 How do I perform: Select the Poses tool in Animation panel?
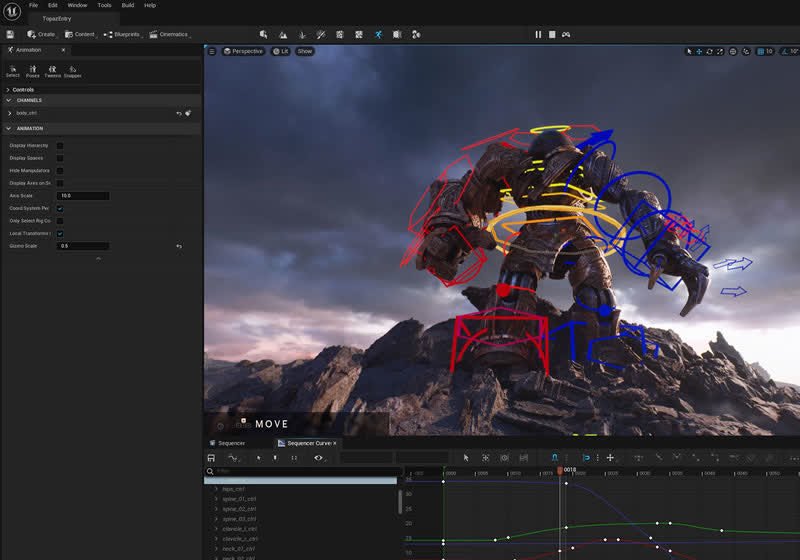click(33, 71)
